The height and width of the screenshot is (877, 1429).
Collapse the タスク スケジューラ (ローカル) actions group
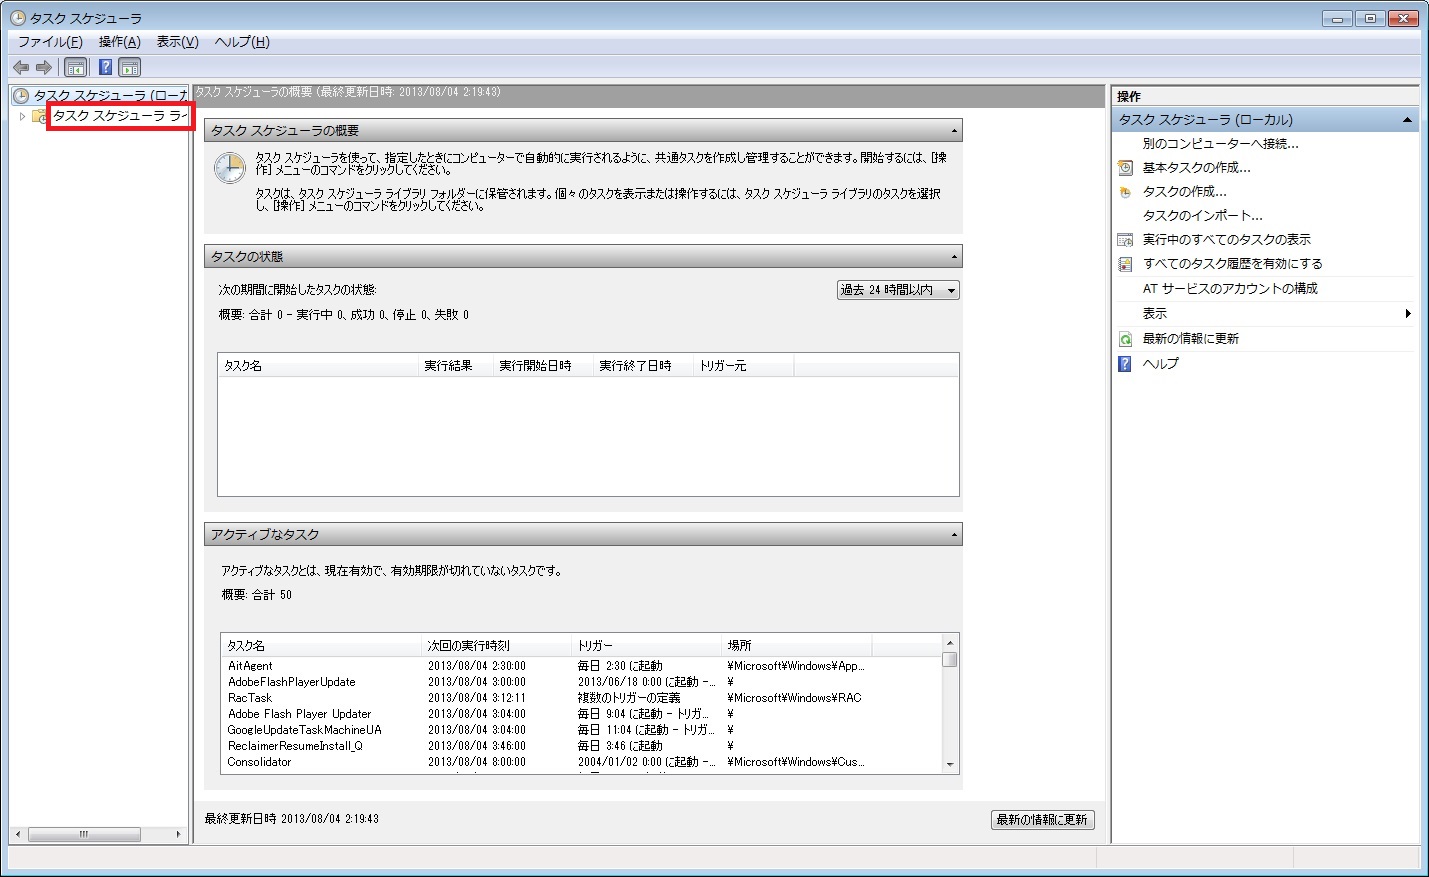coord(1407,120)
